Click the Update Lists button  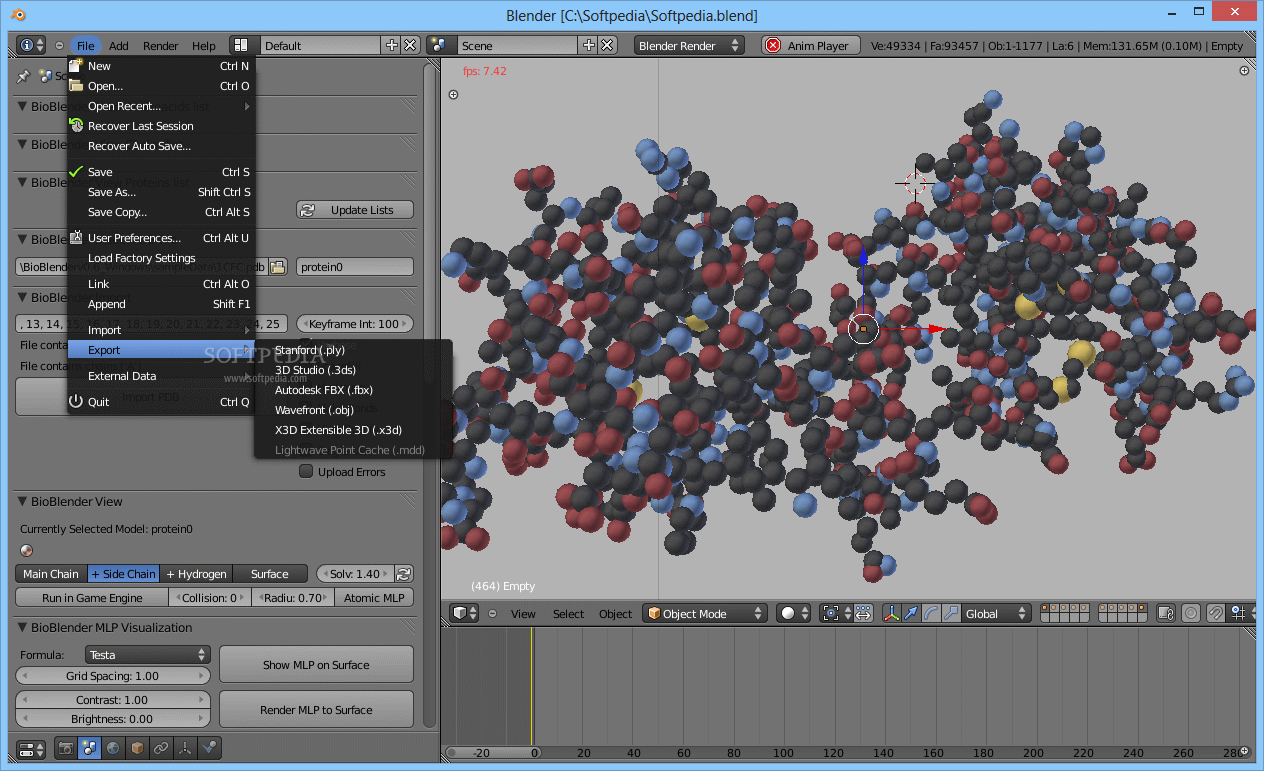click(355, 210)
